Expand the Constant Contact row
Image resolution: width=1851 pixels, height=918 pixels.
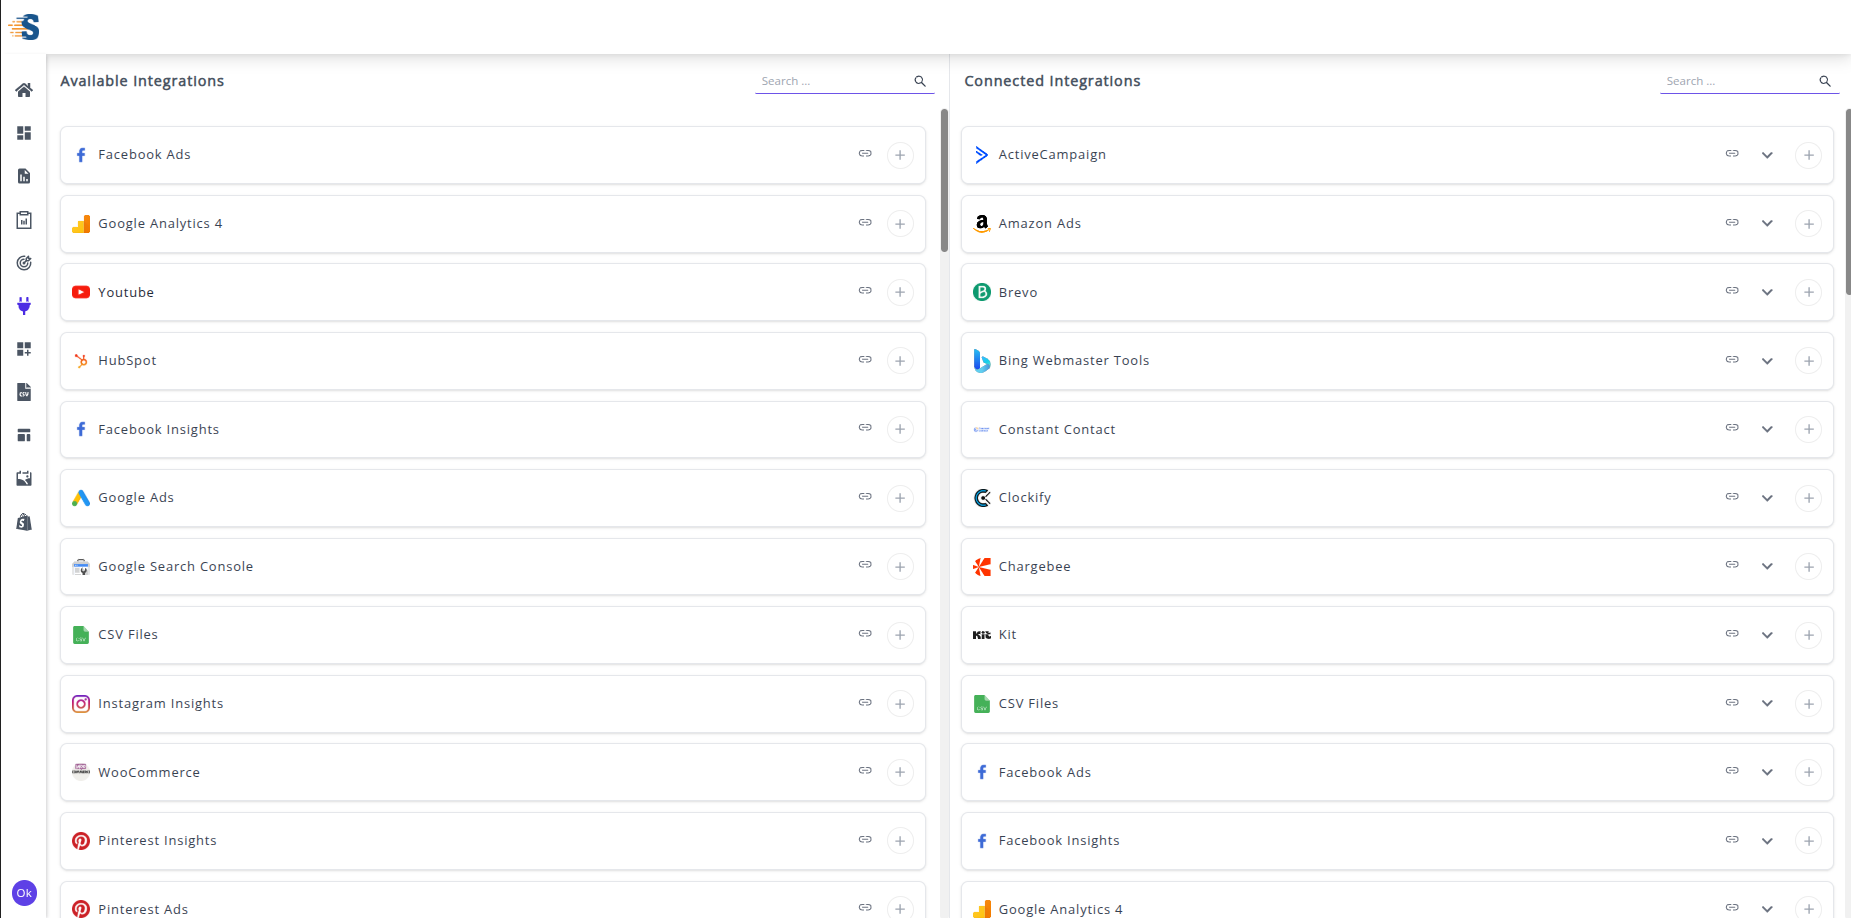1767,430
